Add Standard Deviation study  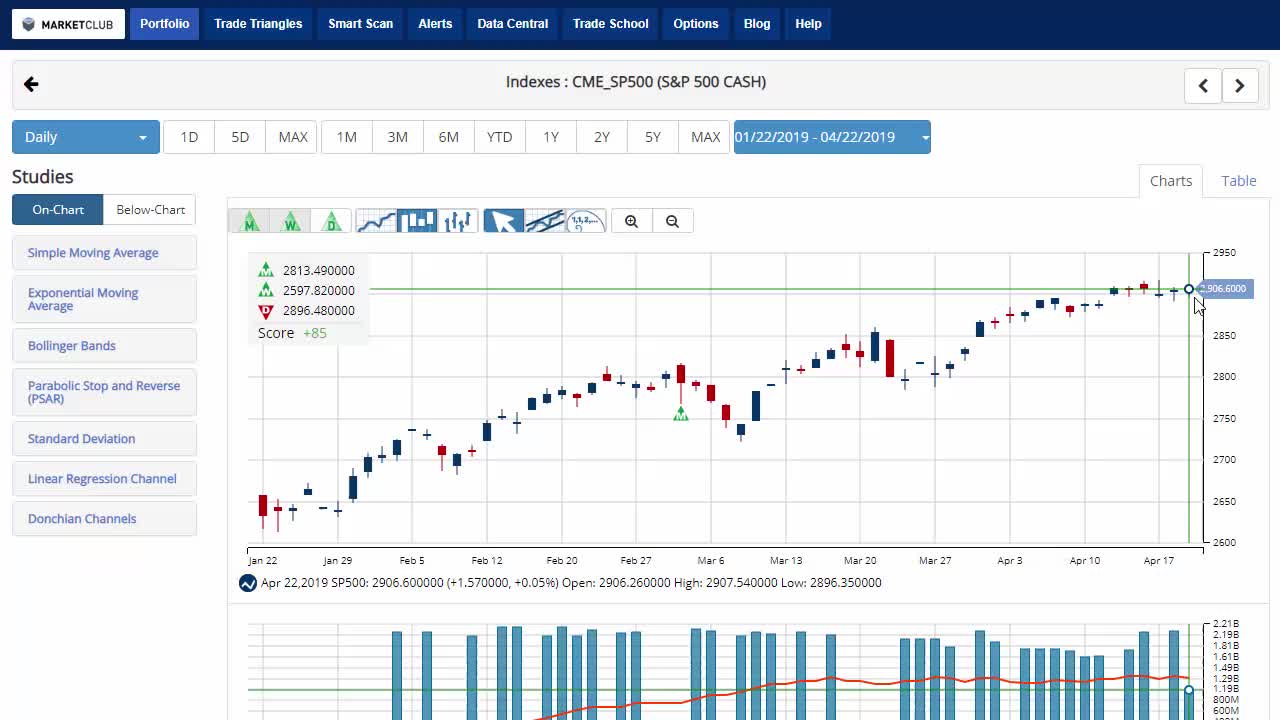[104, 439]
